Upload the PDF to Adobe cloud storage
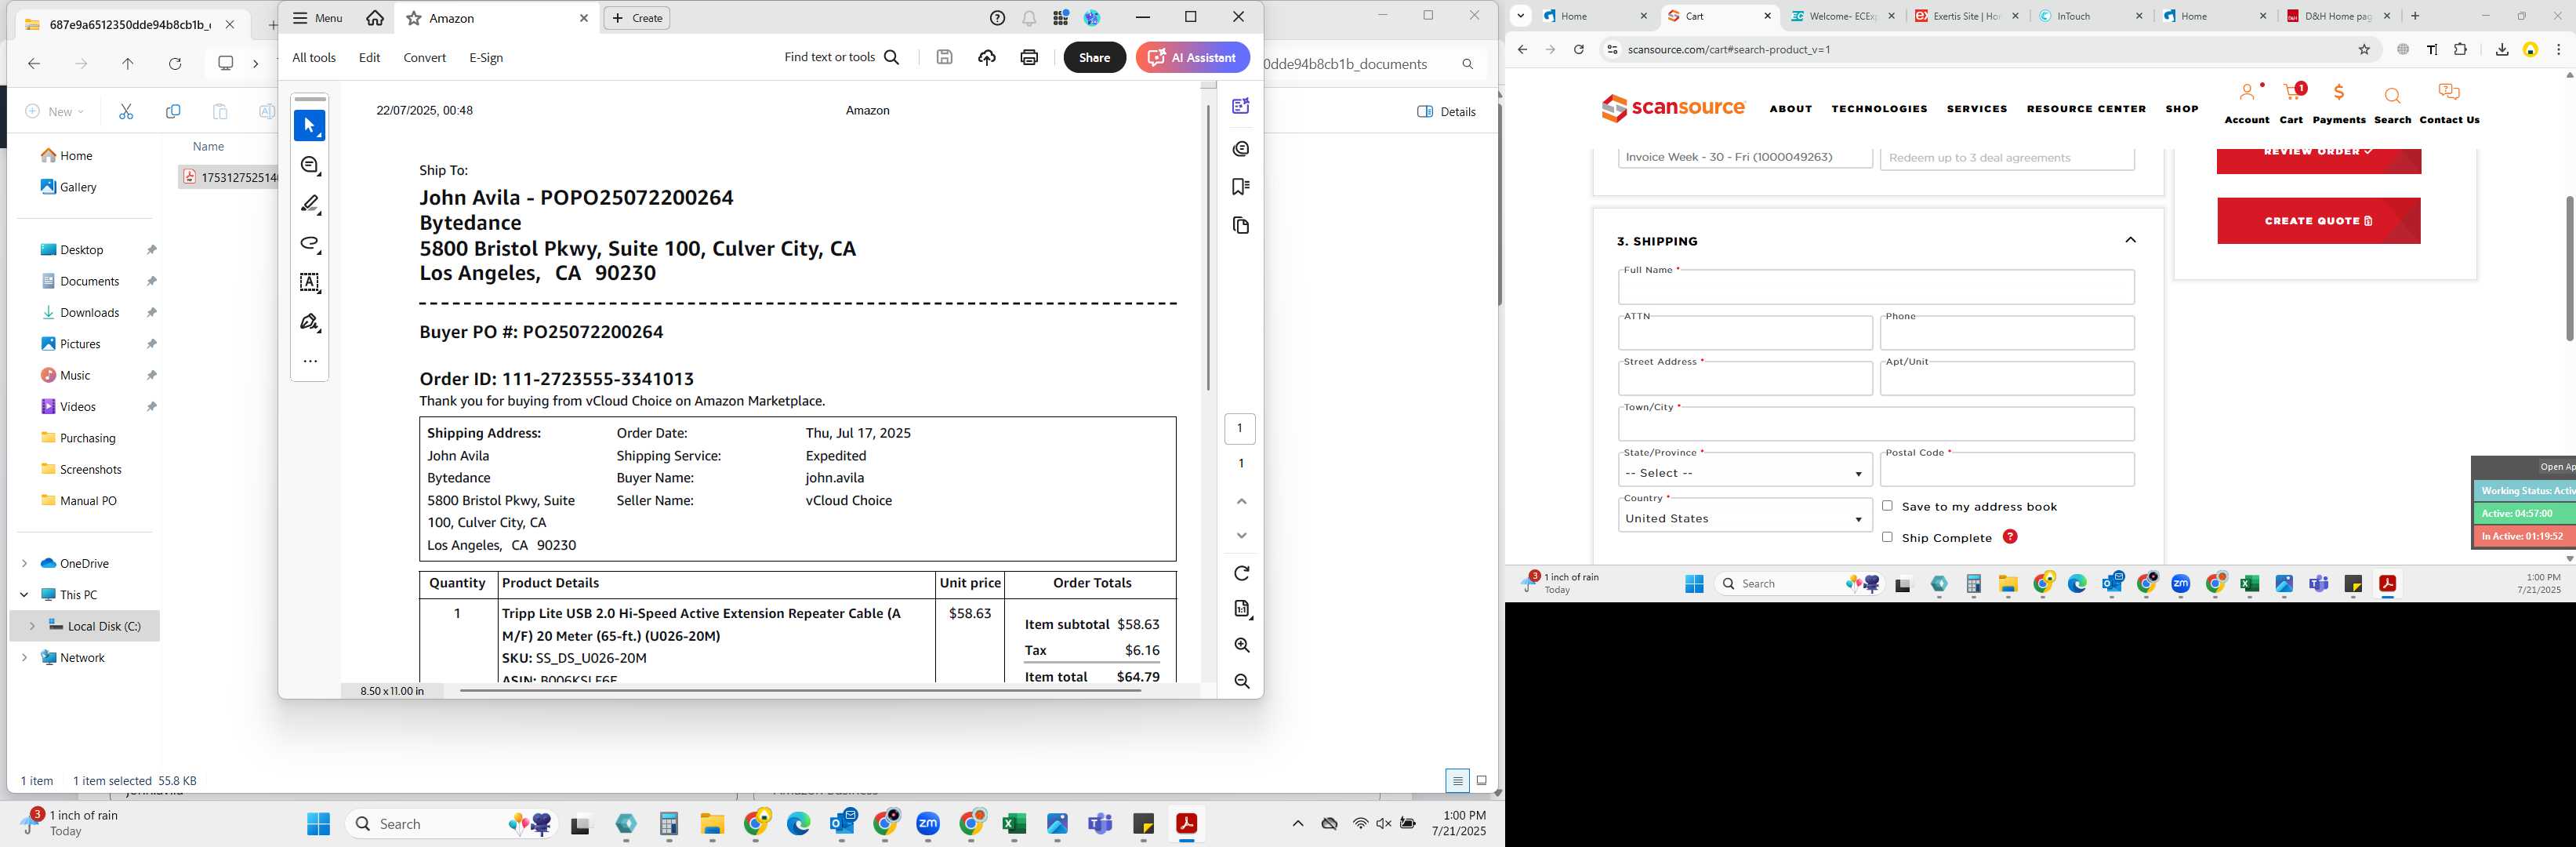 pos(987,57)
